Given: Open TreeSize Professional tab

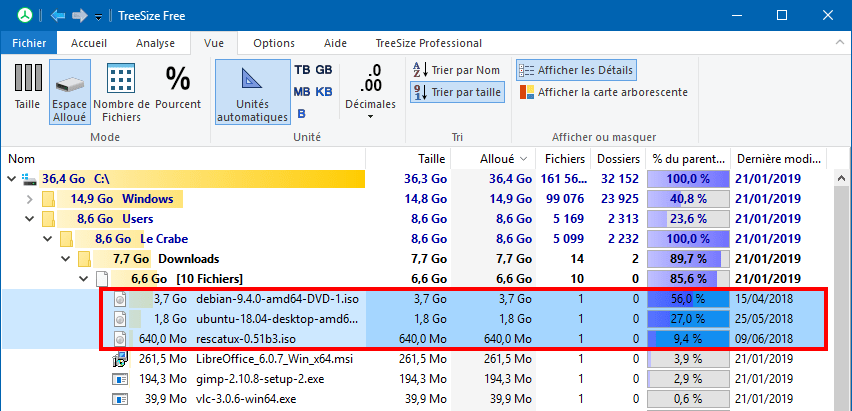Looking at the screenshot, I should [x=429, y=43].
